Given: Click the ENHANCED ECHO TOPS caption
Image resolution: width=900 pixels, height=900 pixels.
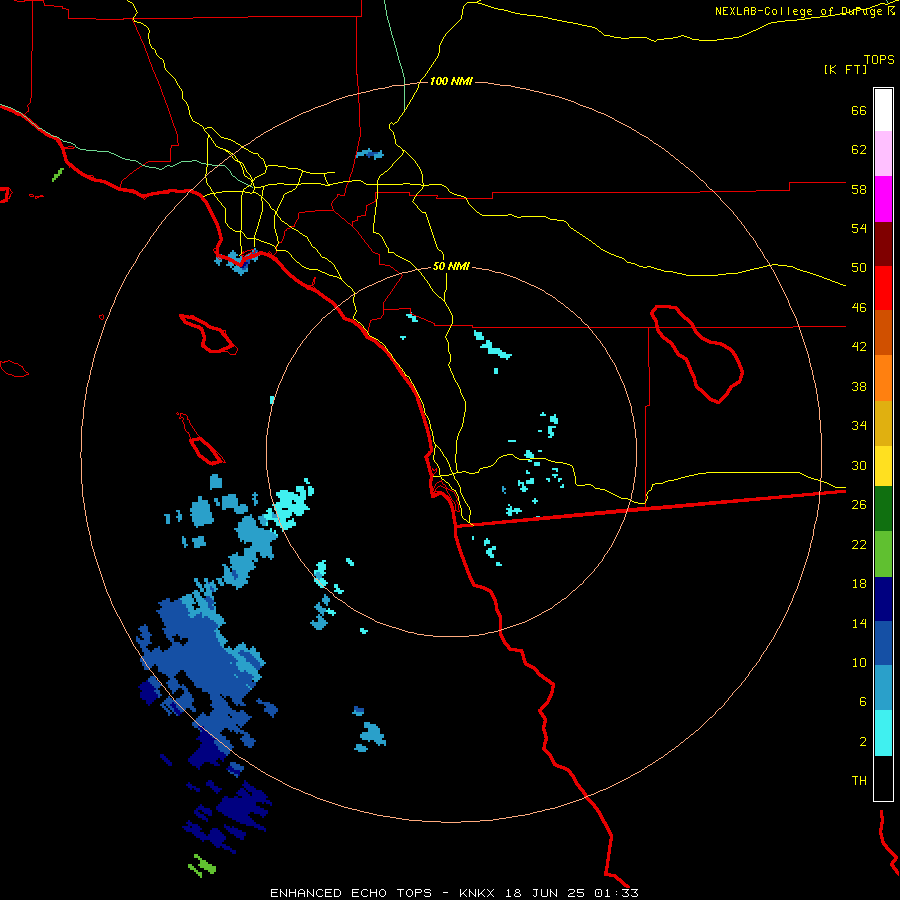Looking at the screenshot, I should pyautogui.click(x=351, y=893).
